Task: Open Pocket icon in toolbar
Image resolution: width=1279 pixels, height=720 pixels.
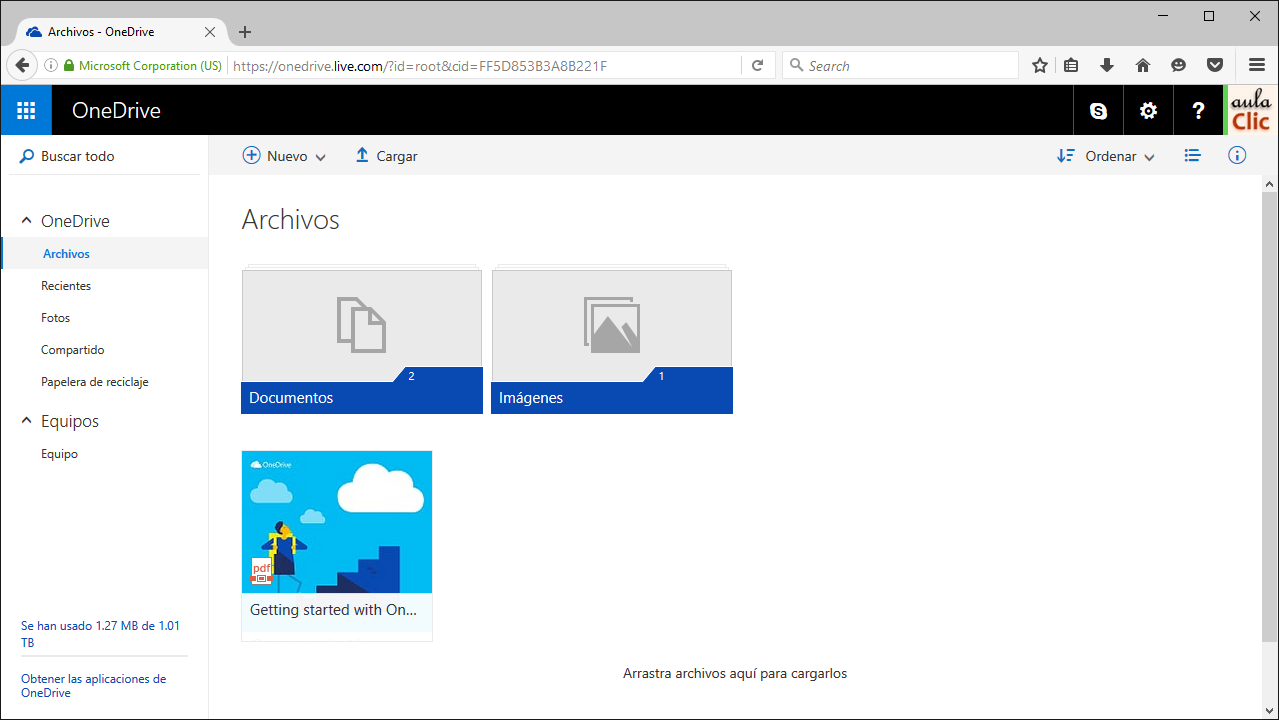Action: [x=1215, y=66]
